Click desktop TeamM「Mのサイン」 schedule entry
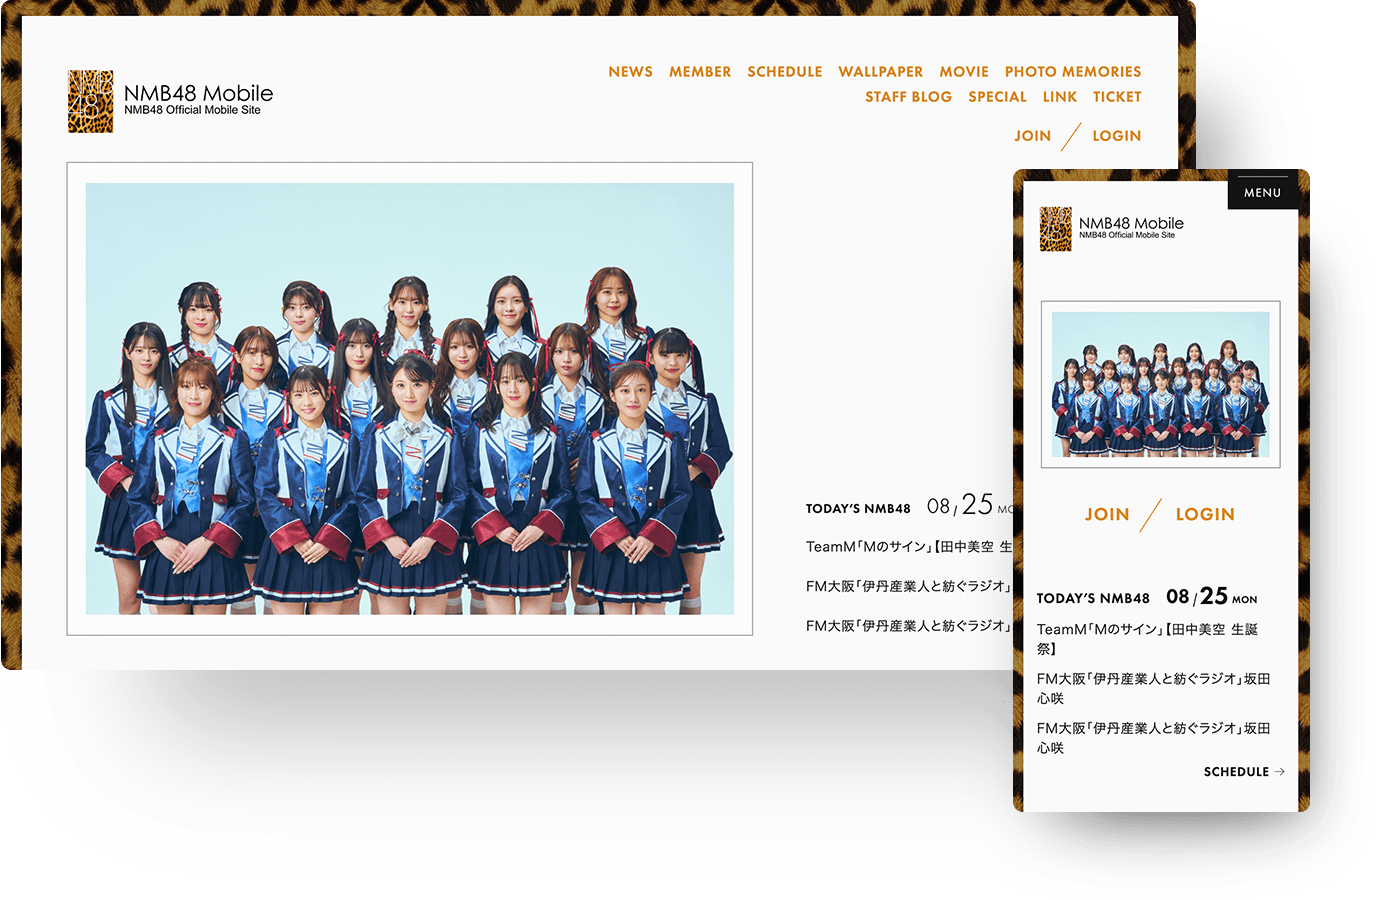The image size is (1376, 900). 909,547
